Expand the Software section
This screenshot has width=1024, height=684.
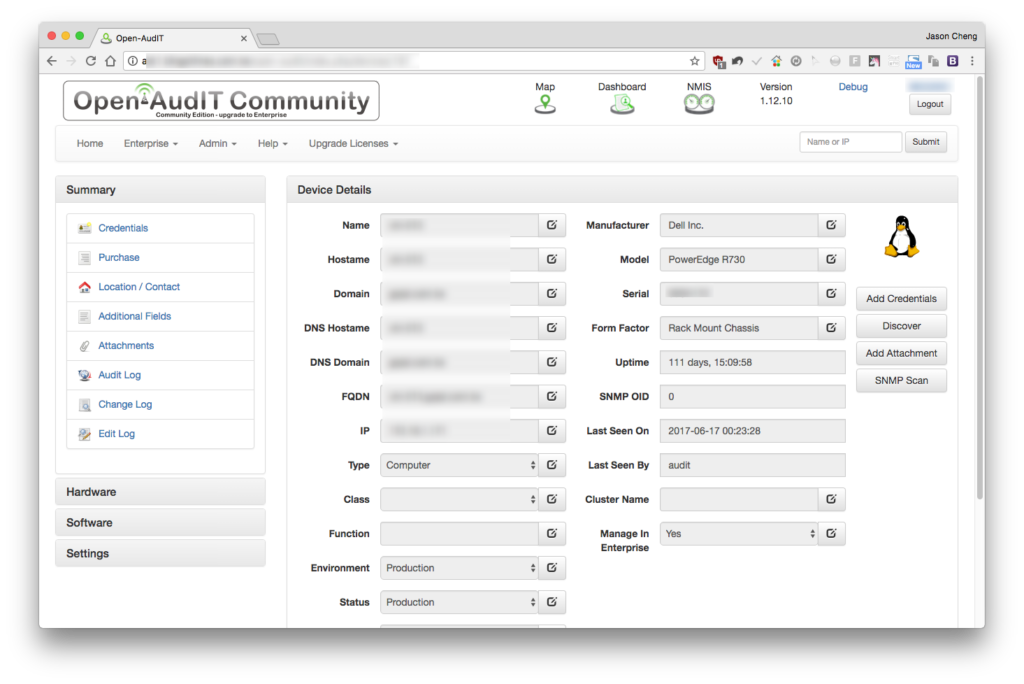(x=160, y=523)
